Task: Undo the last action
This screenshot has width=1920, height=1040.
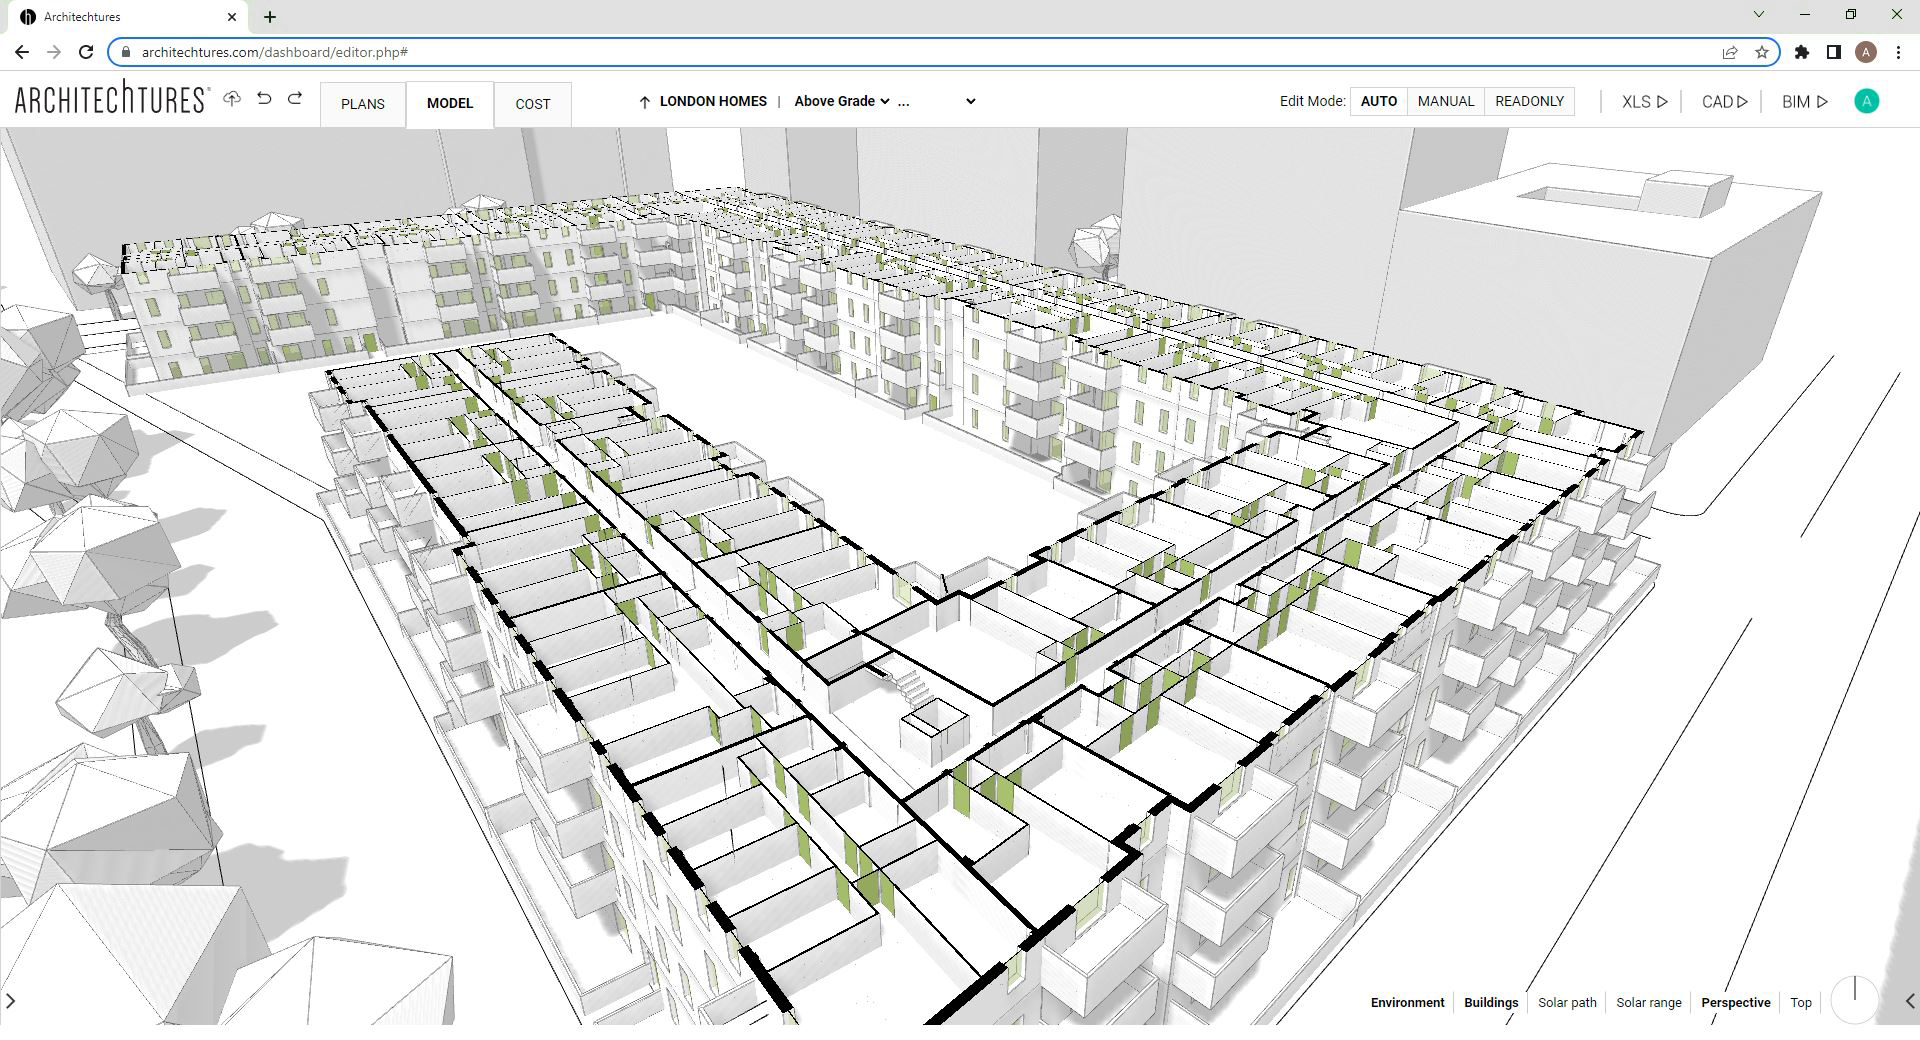Action: point(264,99)
